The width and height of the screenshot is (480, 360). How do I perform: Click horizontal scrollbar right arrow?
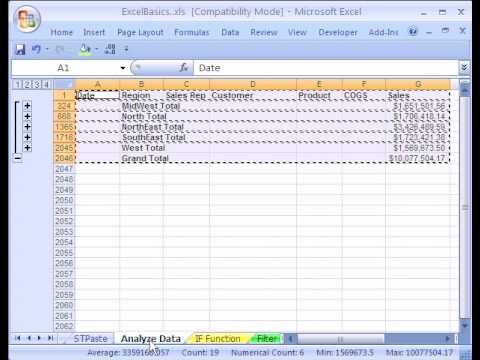tap(447, 339)
